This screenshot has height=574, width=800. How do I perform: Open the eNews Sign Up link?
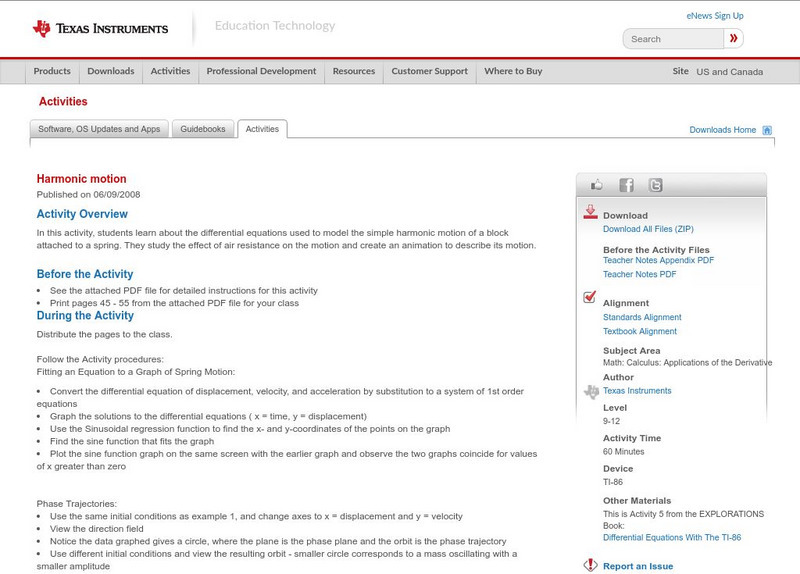pos(715,16)
